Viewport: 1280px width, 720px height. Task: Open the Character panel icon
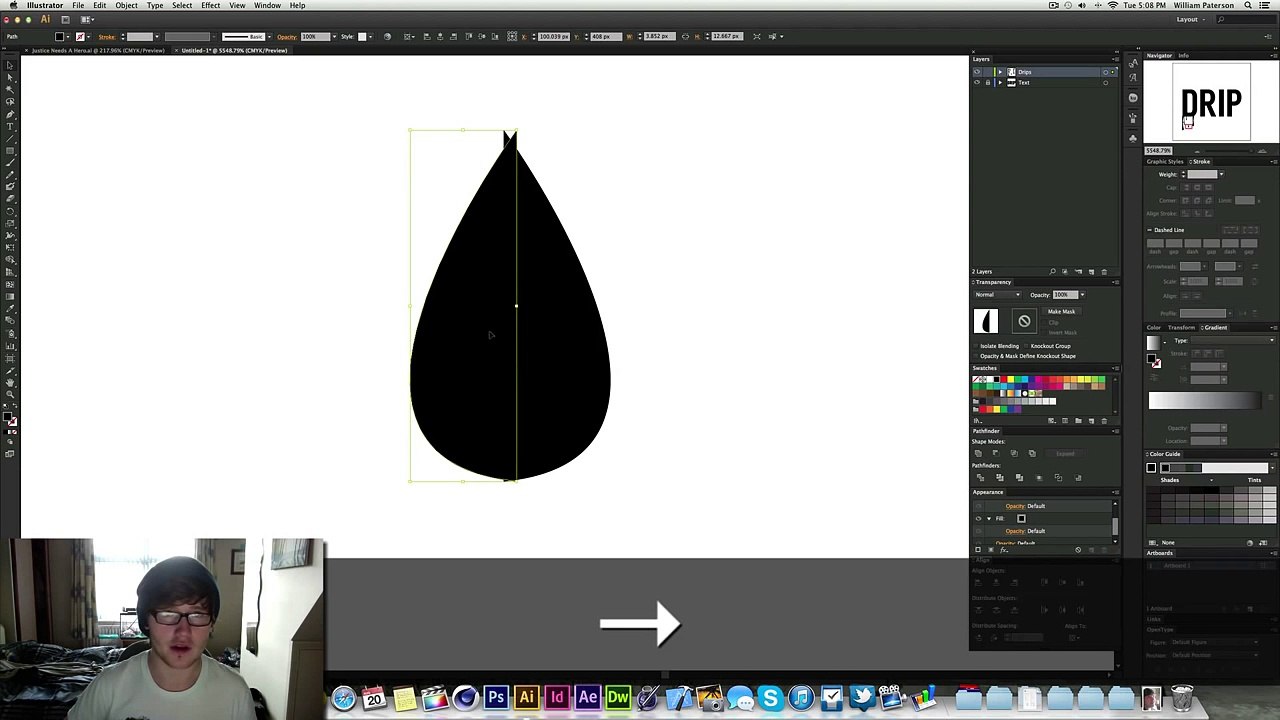[x=1133, y=77]
